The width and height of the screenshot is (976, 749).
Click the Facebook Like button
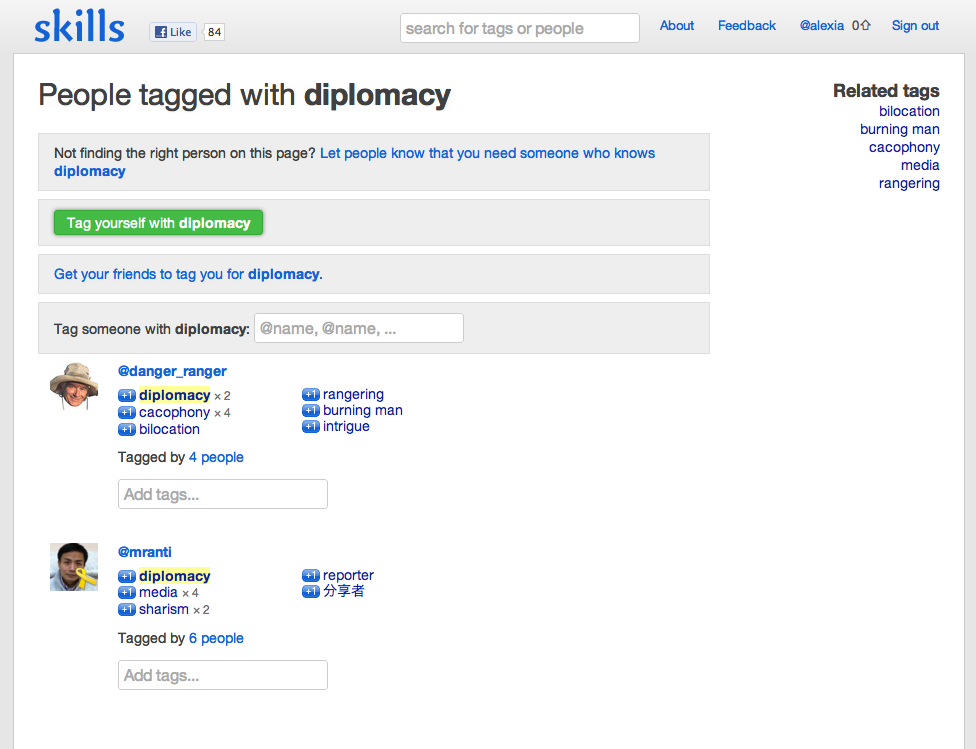(173, 32)
